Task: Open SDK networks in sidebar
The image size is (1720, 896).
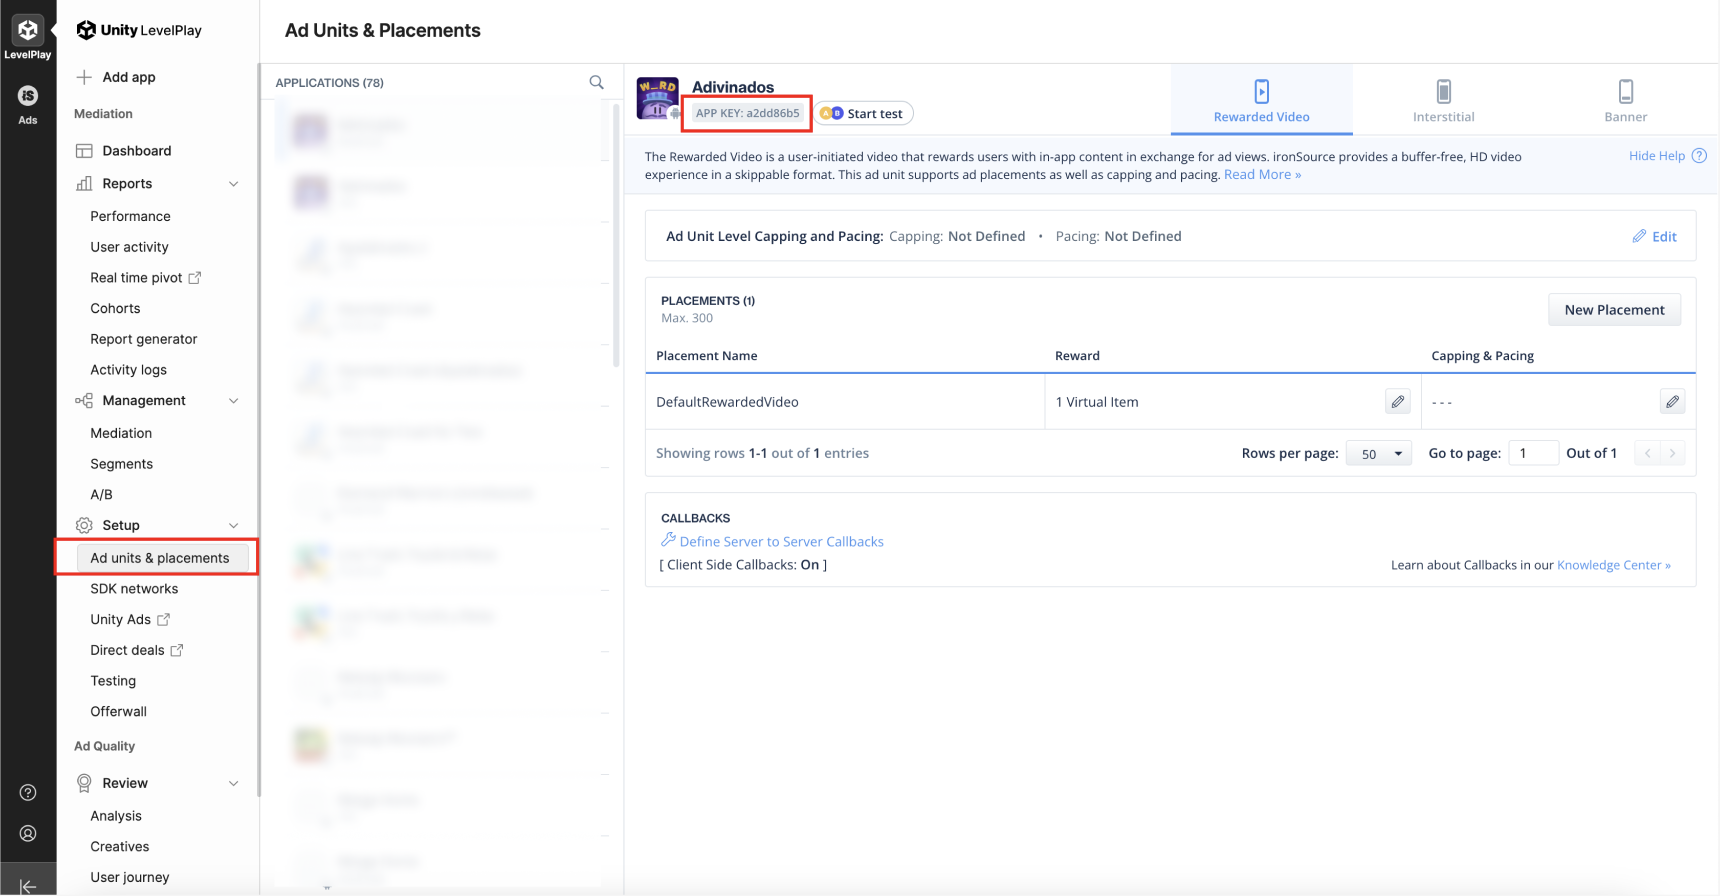Action: click(x=134, y=589)
